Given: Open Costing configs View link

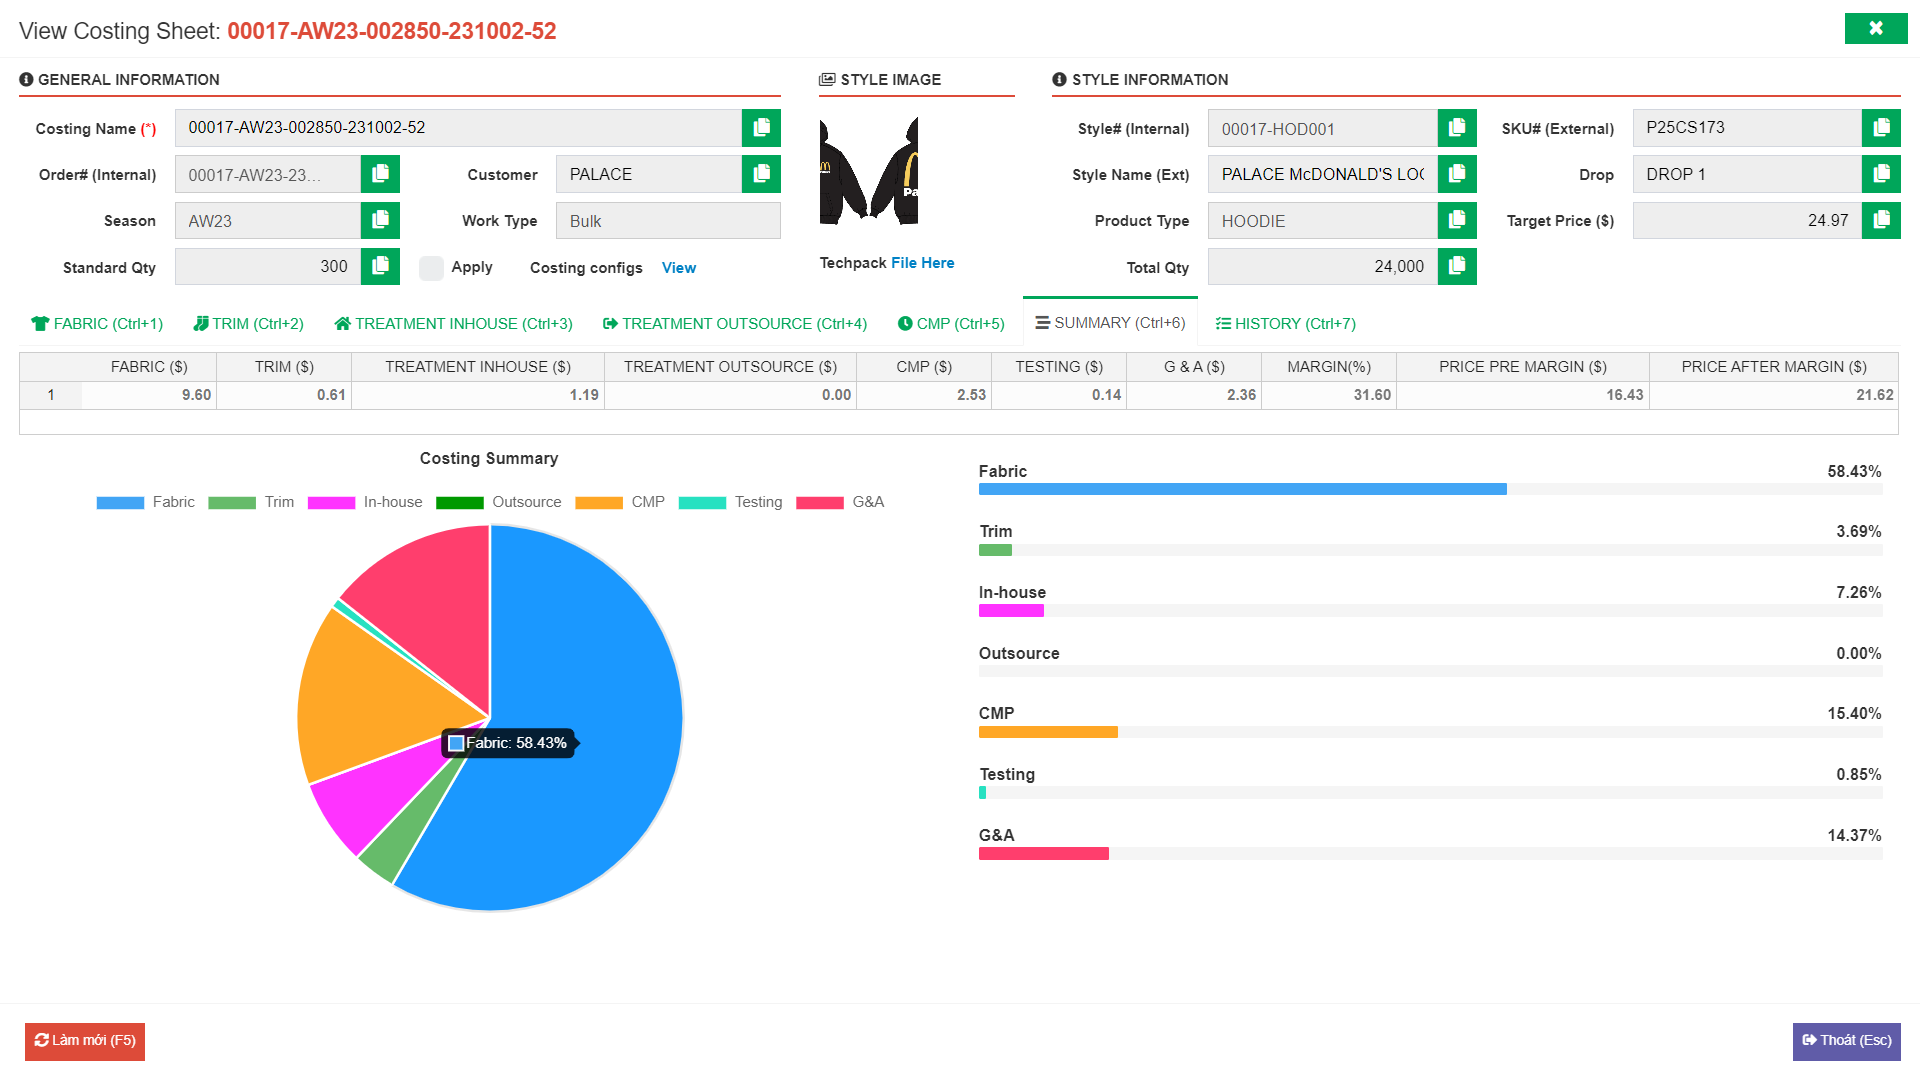Looking at the screenshot, I should pos(678,268).
